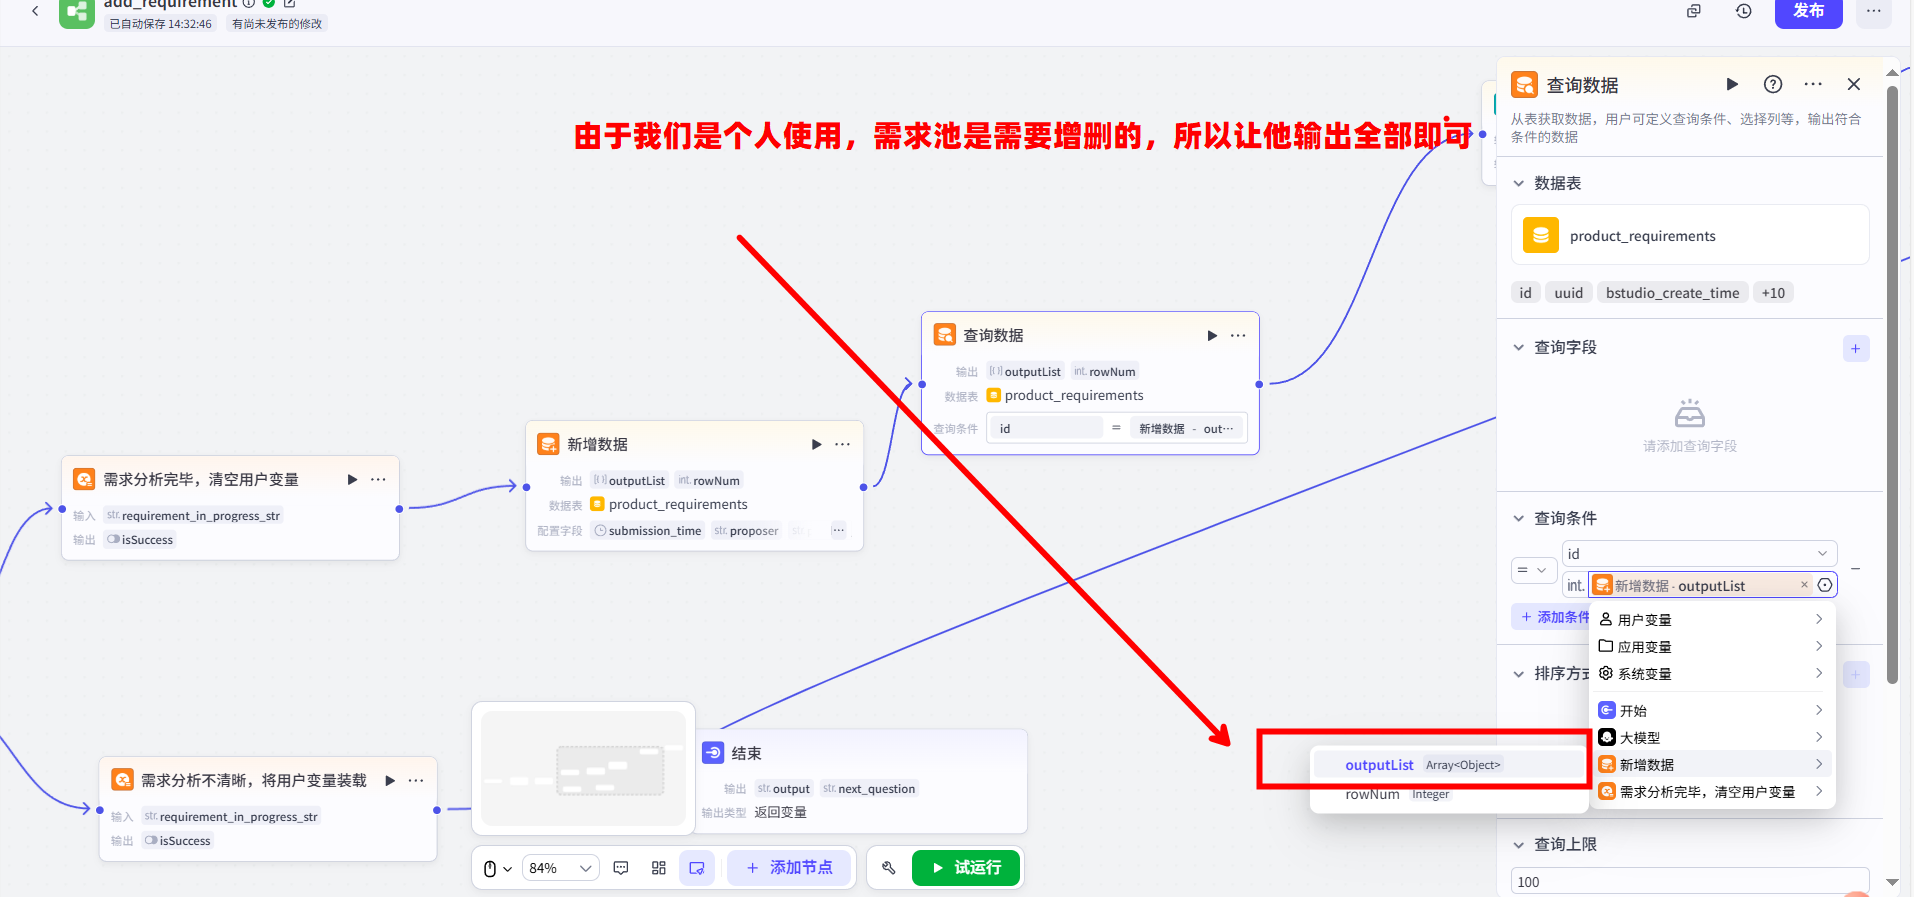Toggle the variable selector hexagon icon
This screenshot has height=897, width=1914.
point(1825,585)
